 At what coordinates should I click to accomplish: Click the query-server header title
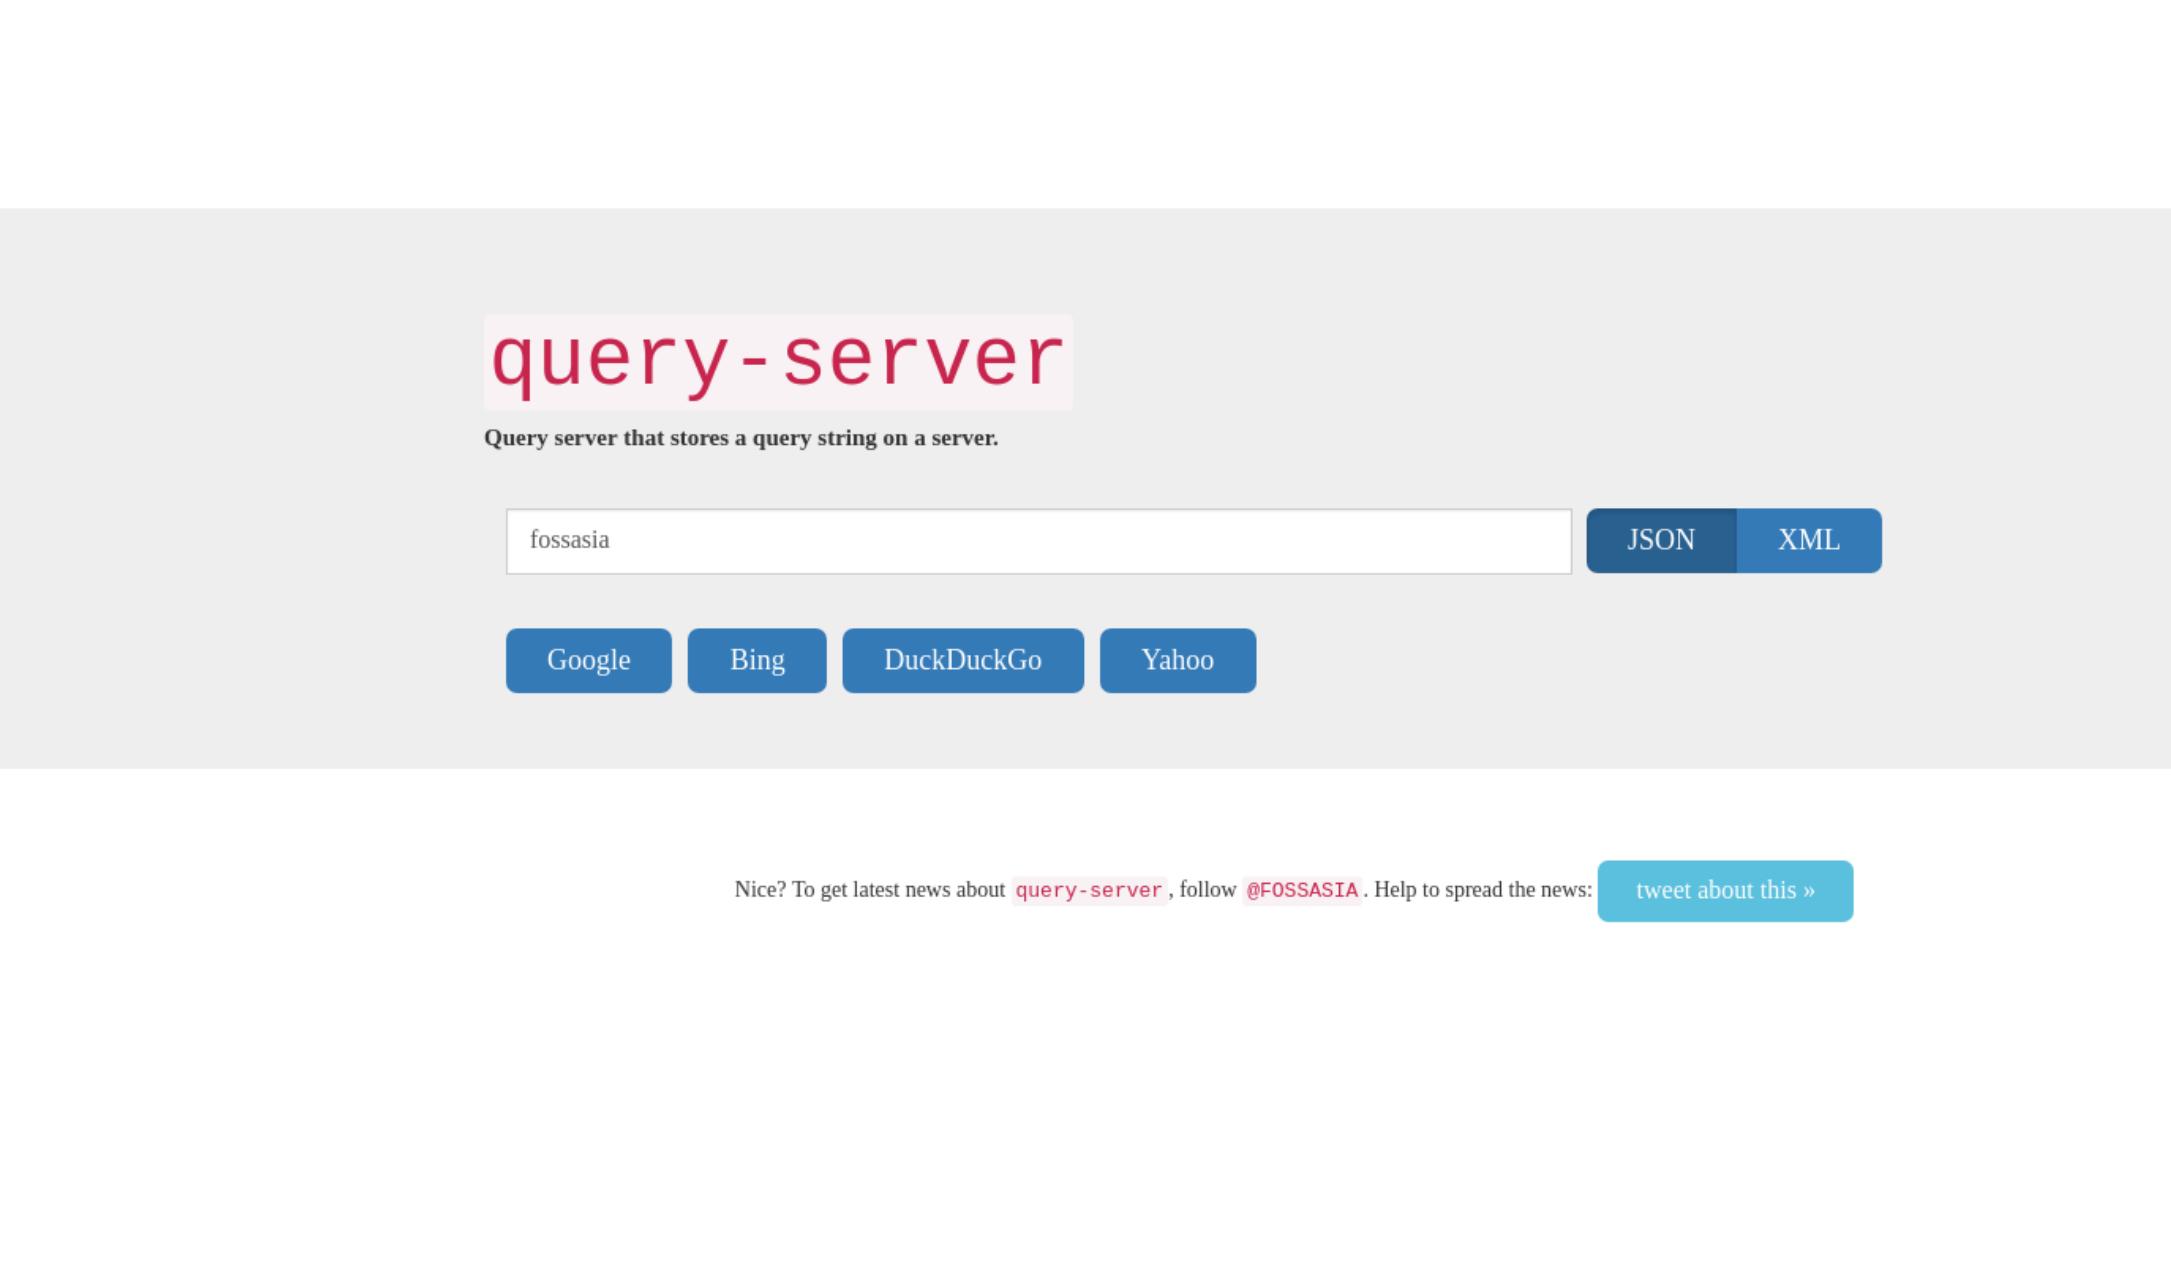(x=780, y=362)
